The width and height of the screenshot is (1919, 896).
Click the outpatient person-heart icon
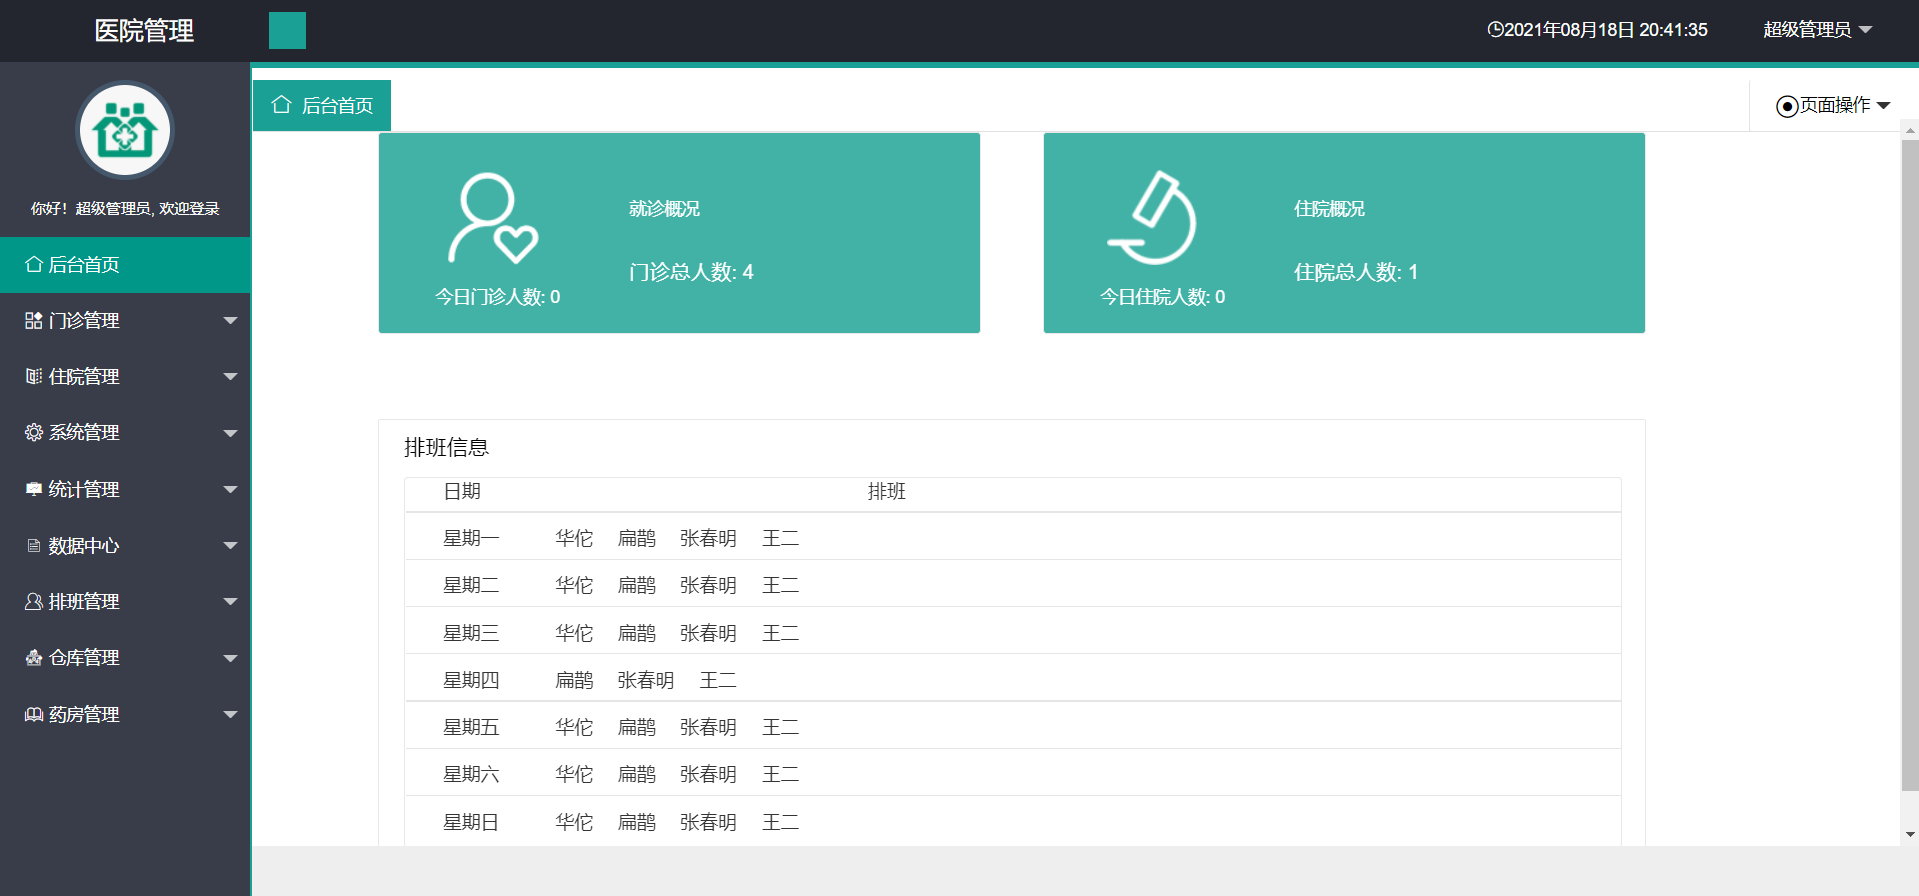[492, 219]
